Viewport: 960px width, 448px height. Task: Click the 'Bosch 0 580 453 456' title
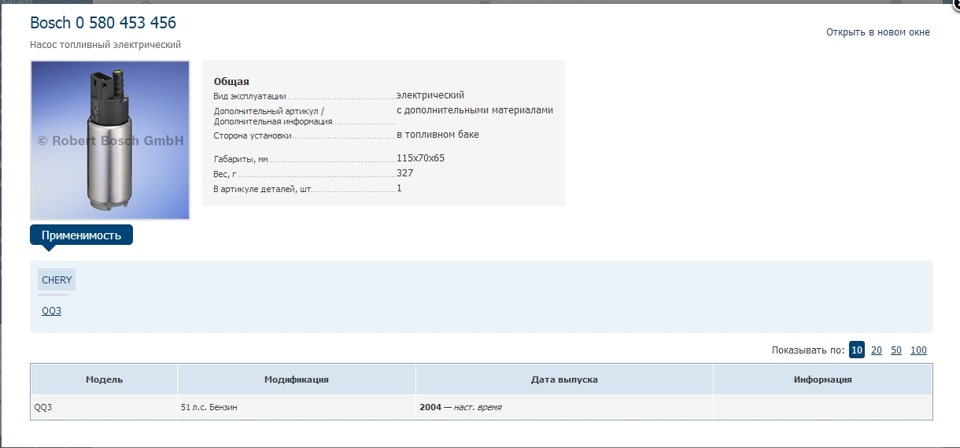pyautogui.click(x=103, y=23)
